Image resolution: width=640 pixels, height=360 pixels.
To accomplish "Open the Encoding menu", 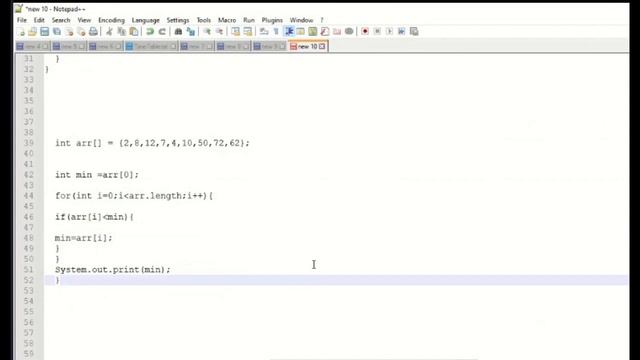I will [111, 20].
